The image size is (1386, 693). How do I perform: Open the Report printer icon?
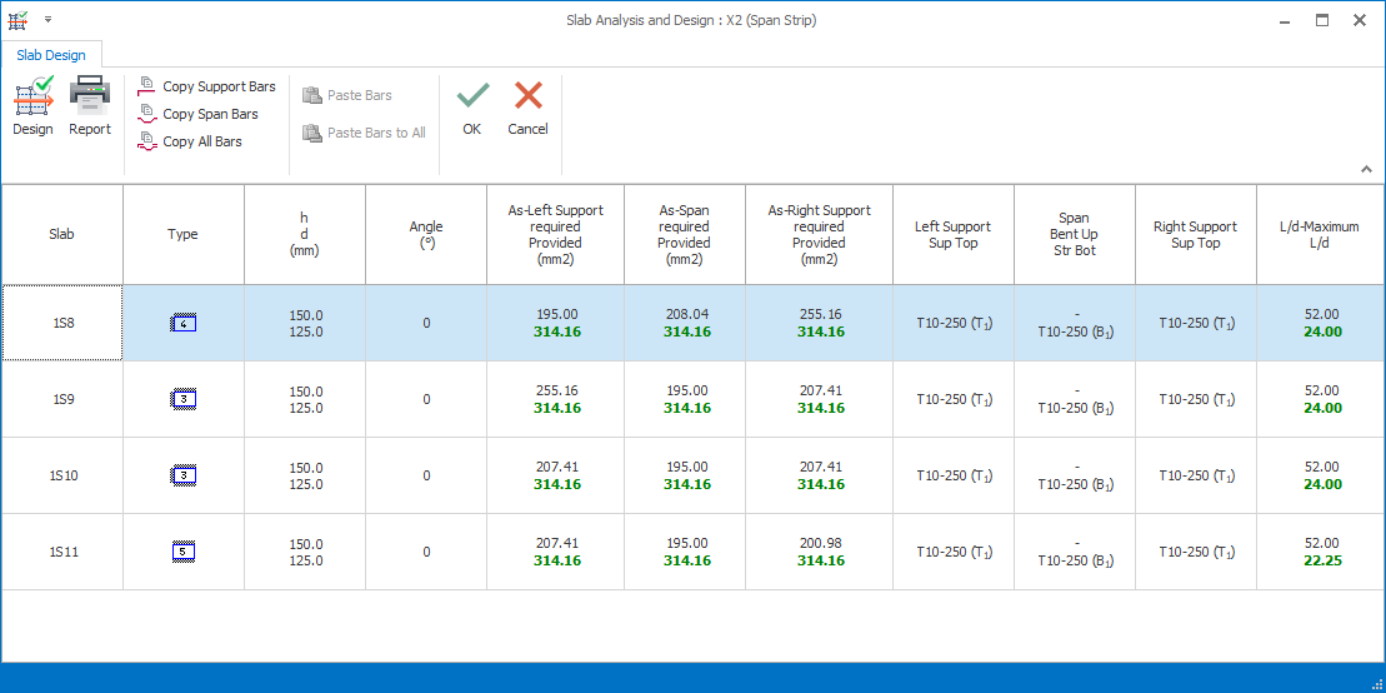tap(89, 106)
